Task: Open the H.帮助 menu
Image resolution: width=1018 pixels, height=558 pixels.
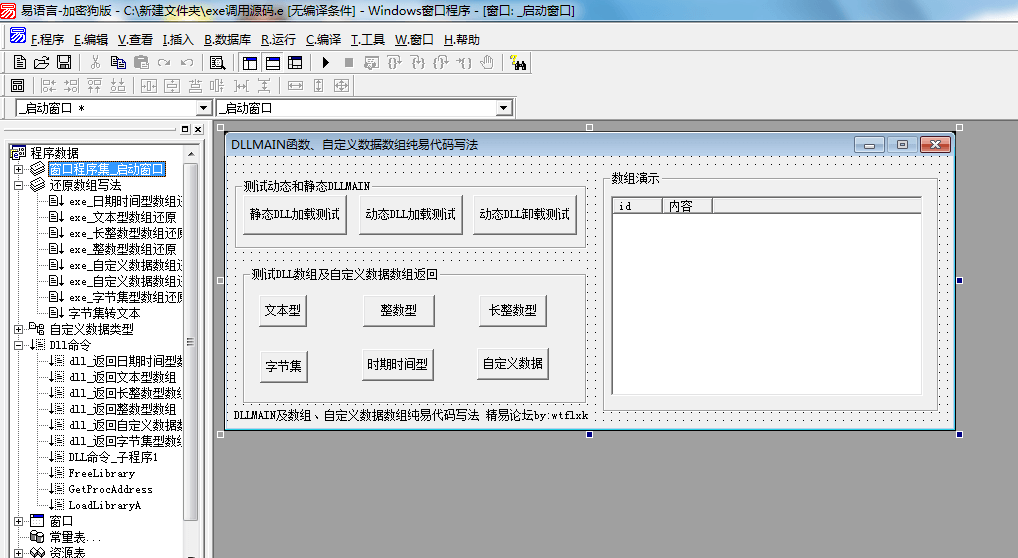Action: point(462,40)
